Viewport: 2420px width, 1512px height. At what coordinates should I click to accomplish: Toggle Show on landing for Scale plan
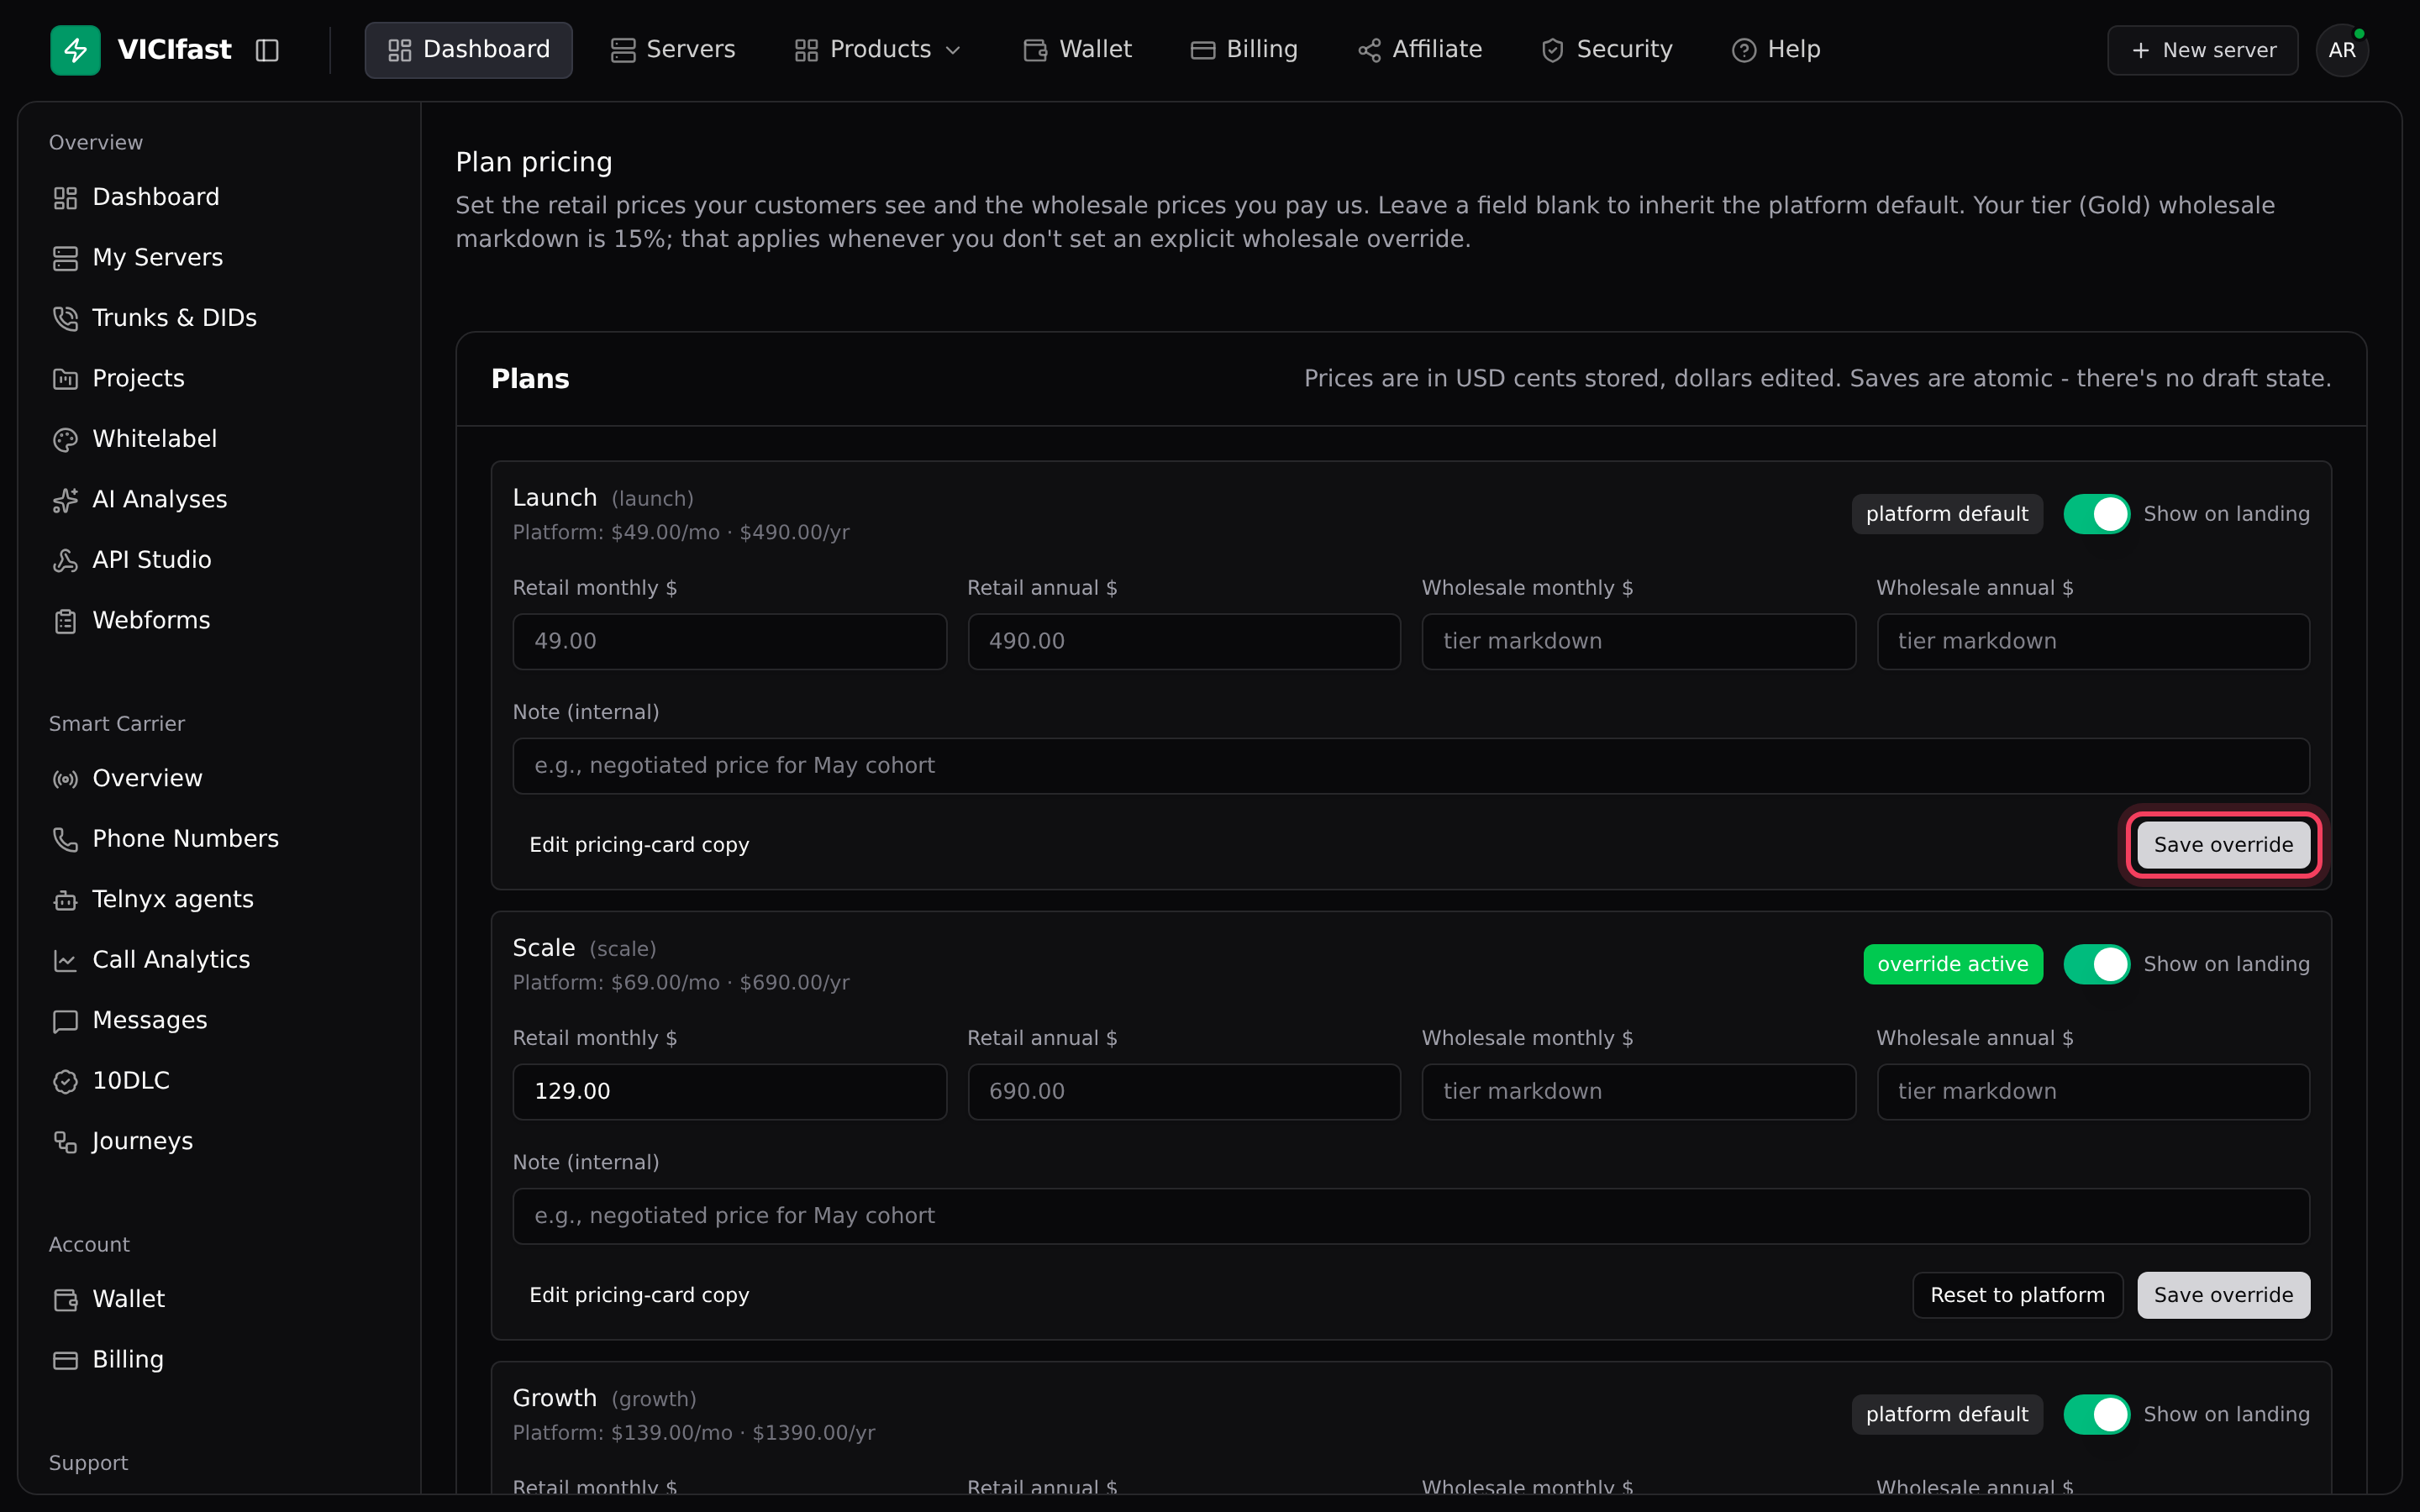pyautogui.click(x=2097, y=964)
